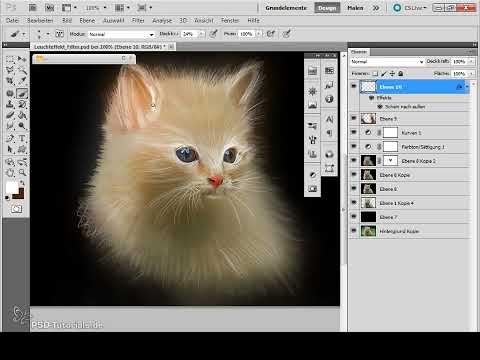The width and height of the screenshot is (480, 360).
Task: Select the Eraser tool
Action: pos(10,115)
